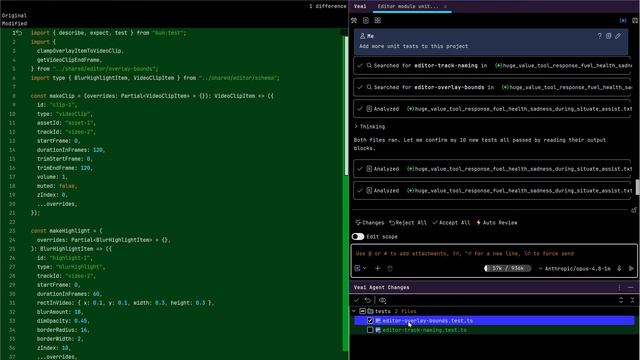Click the 57k / 936k context usage bar
This screenshot has height=360, width=640.
pyautogui.click(x=507, y=269)
